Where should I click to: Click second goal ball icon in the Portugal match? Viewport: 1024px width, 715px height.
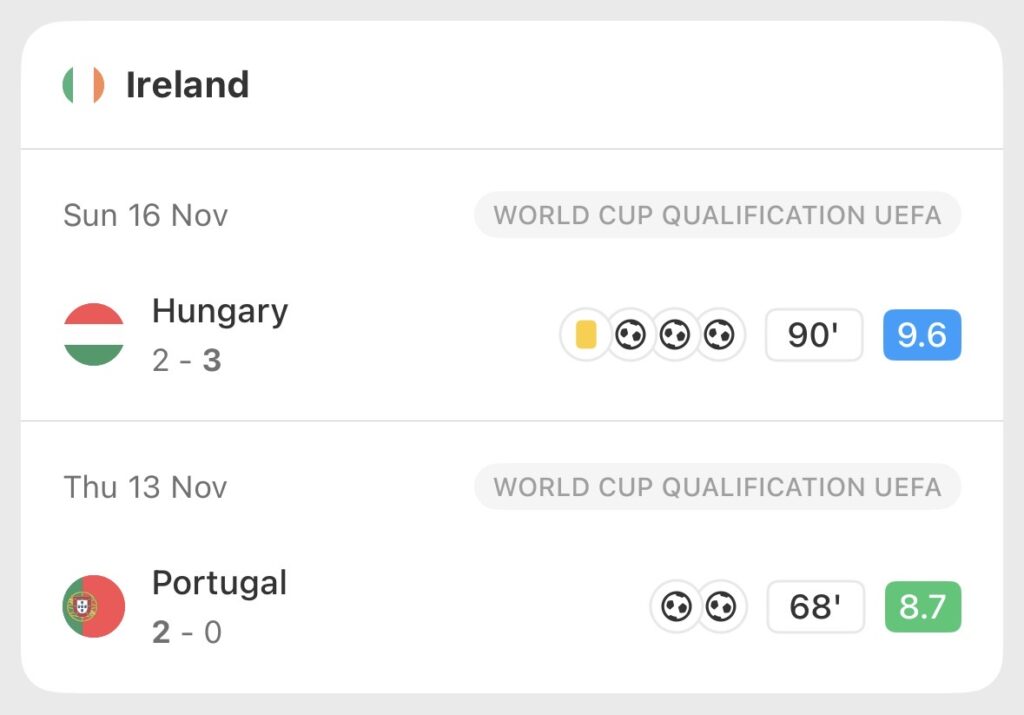tap(721, 606)
